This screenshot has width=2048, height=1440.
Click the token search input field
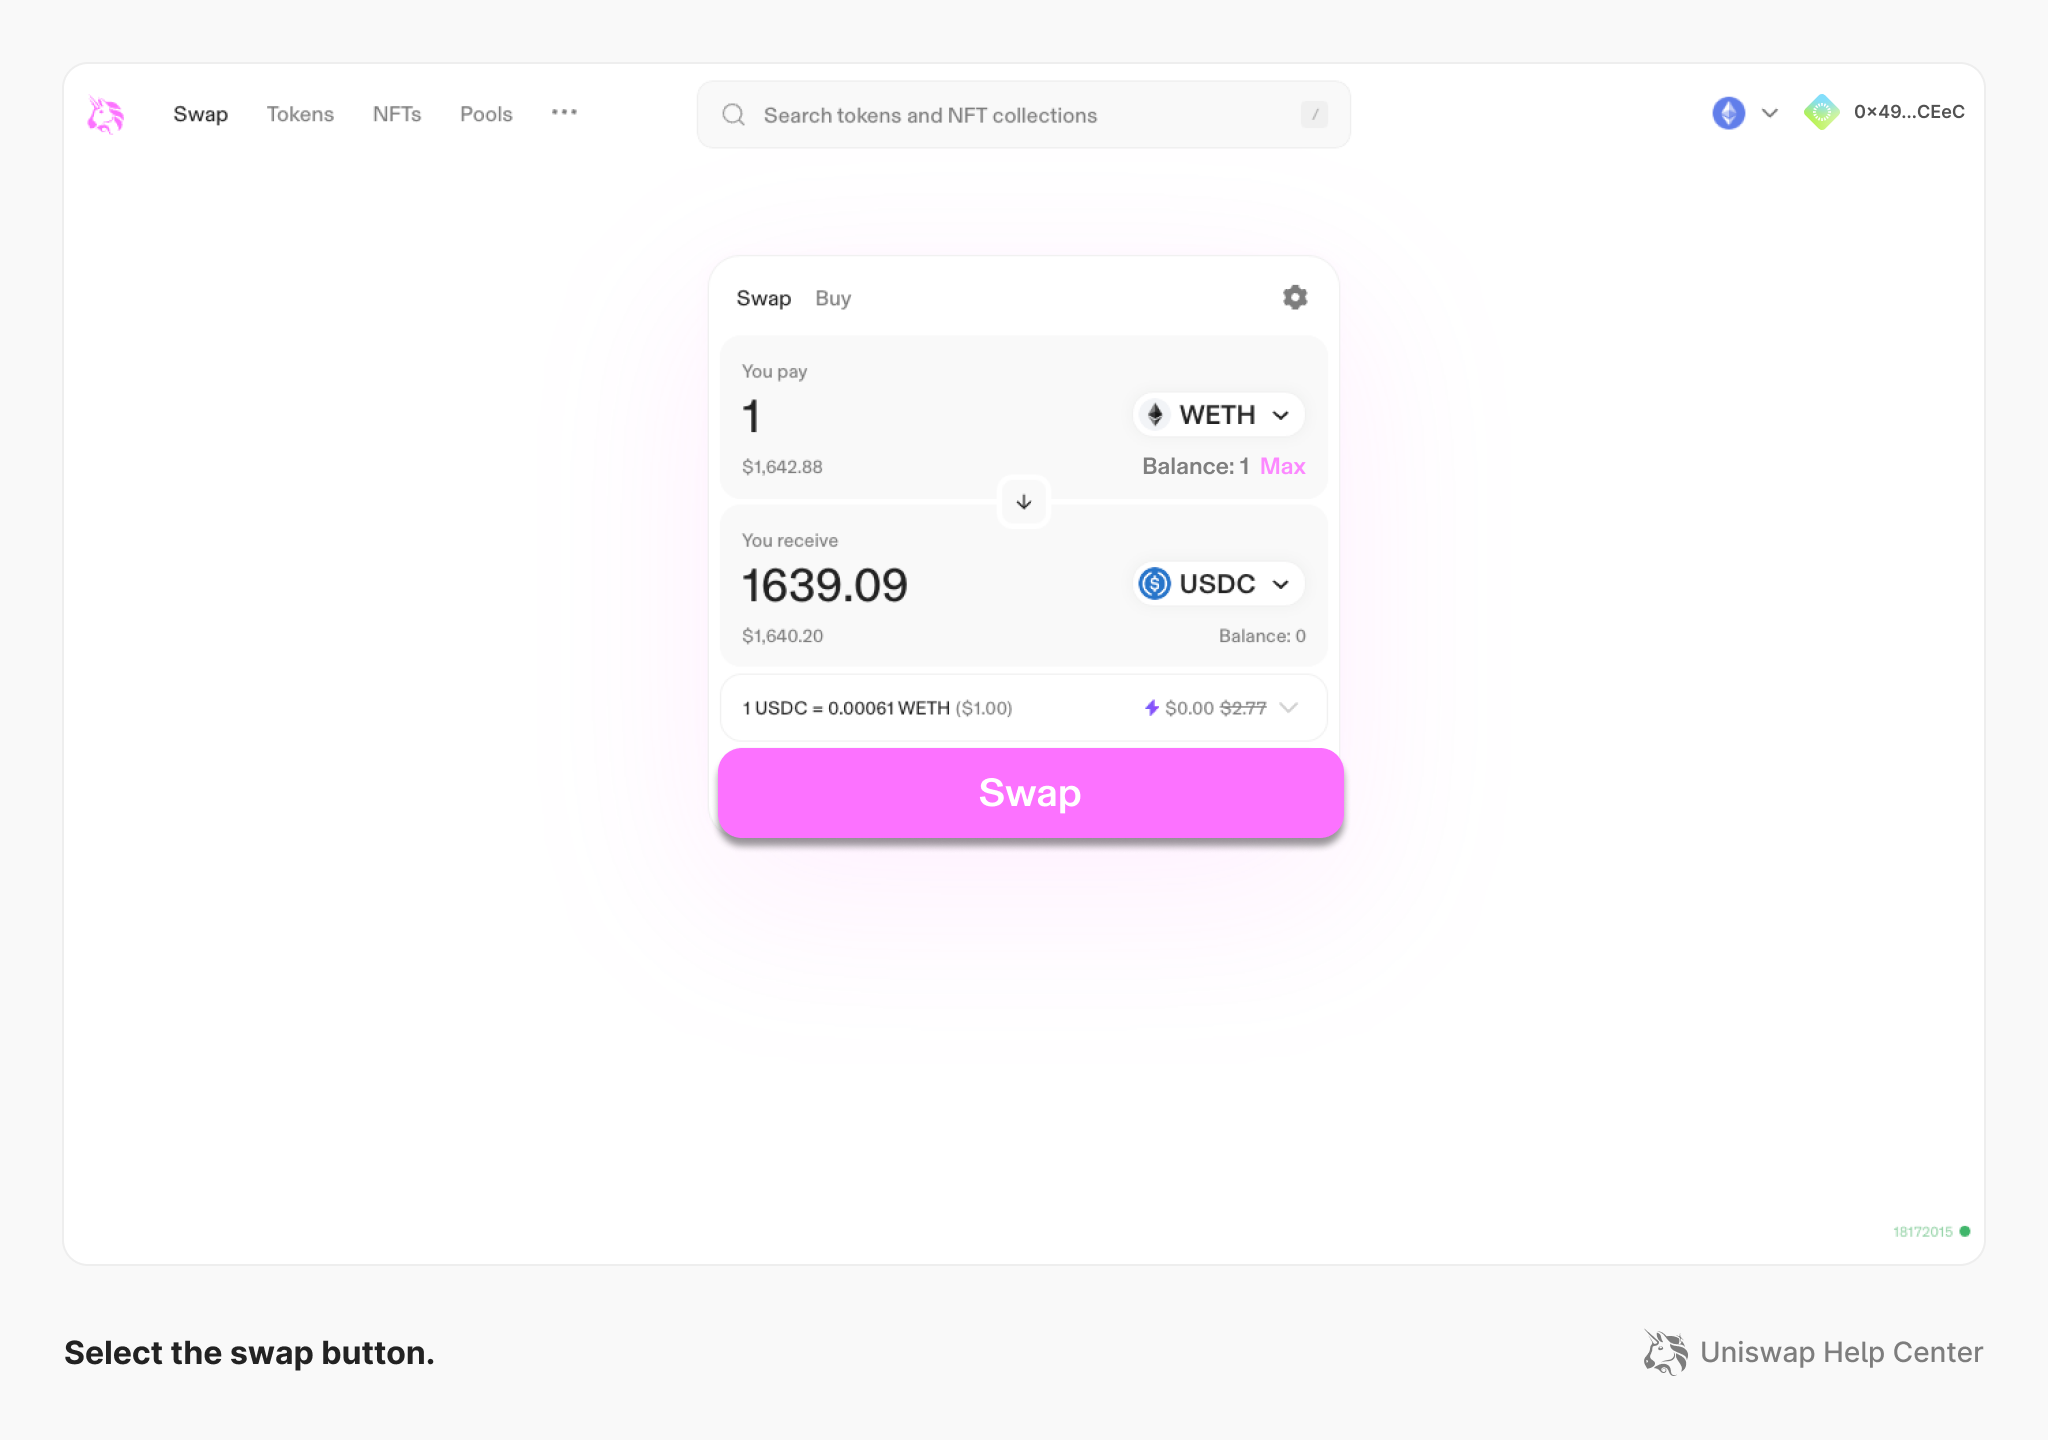[1000, 114]
